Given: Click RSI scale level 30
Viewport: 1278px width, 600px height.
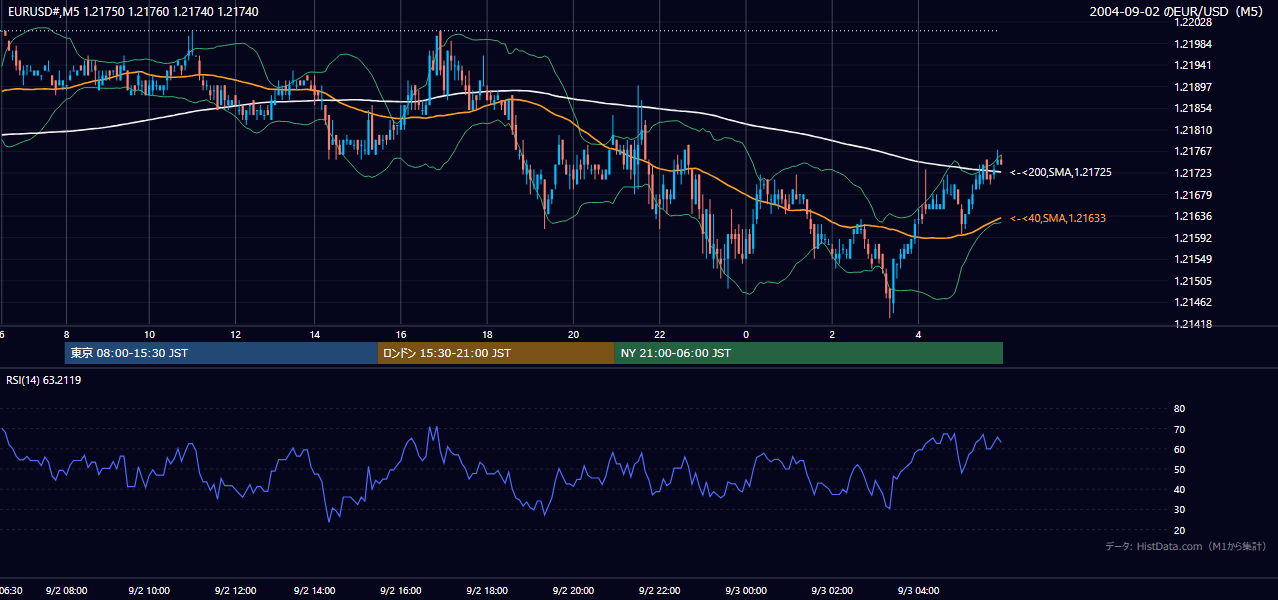Looking at the screenshot, I should click(1179, 509).
